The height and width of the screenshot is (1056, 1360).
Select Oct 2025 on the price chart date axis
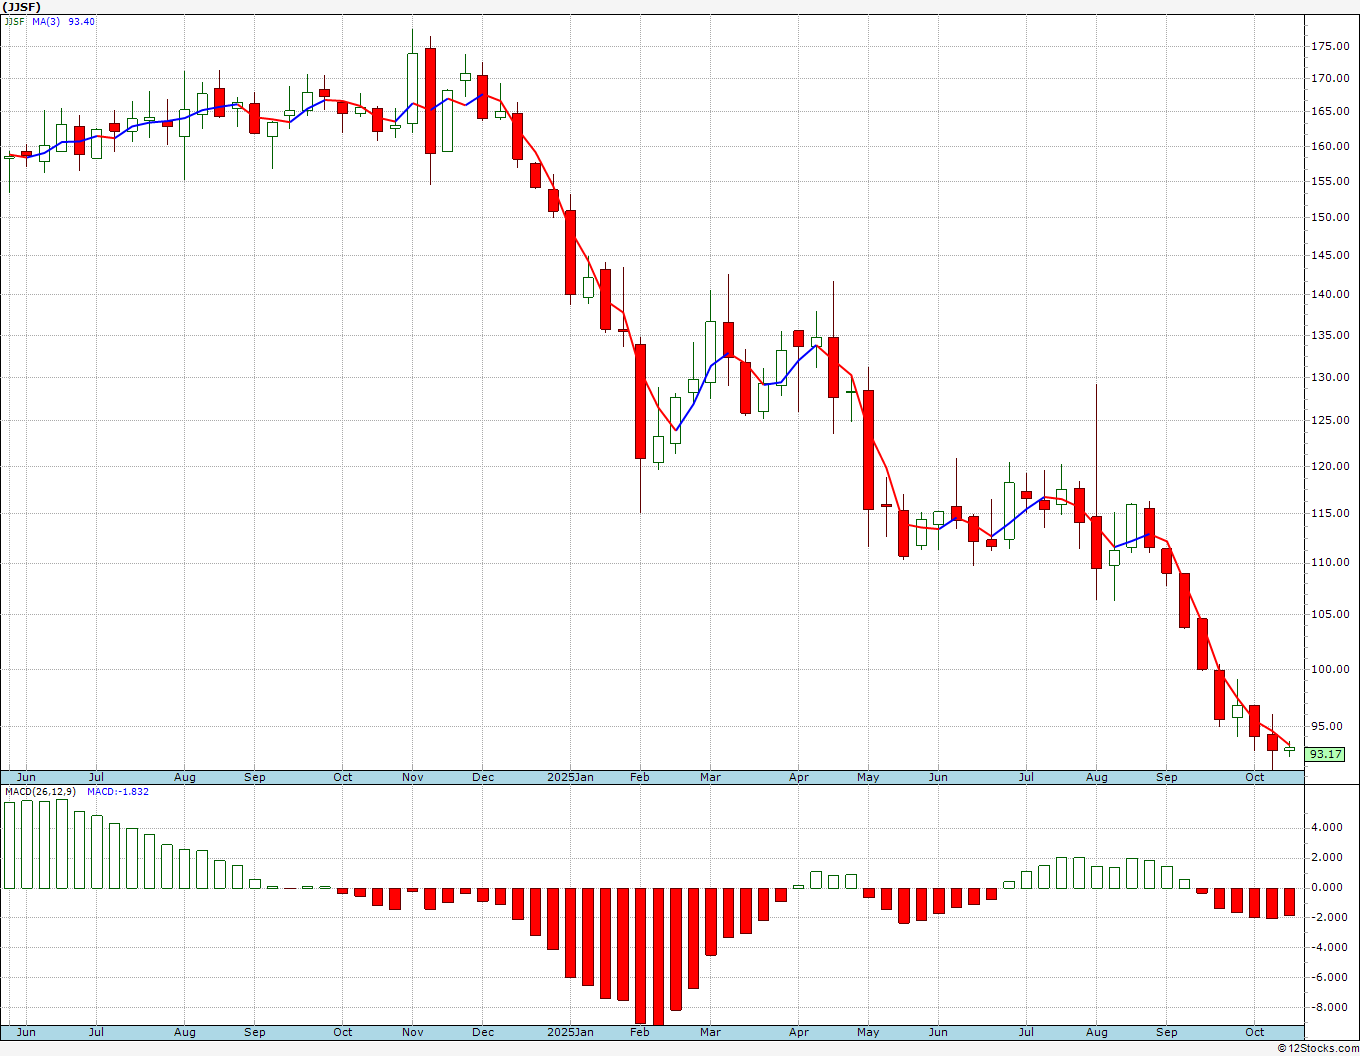click(x=1254, y=777)
